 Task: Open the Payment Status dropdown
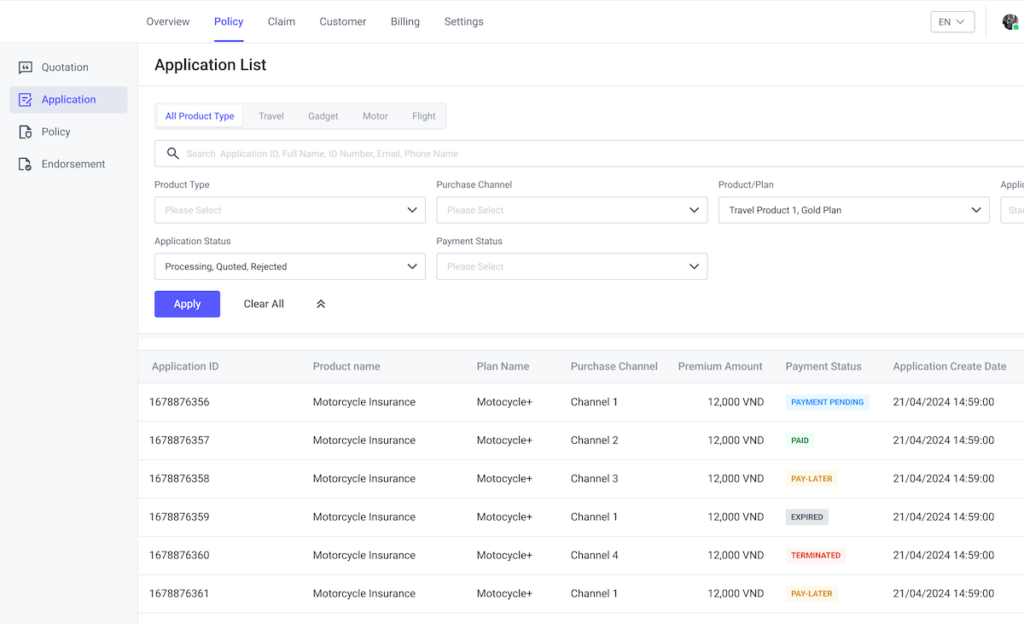(x=571, y=266)
